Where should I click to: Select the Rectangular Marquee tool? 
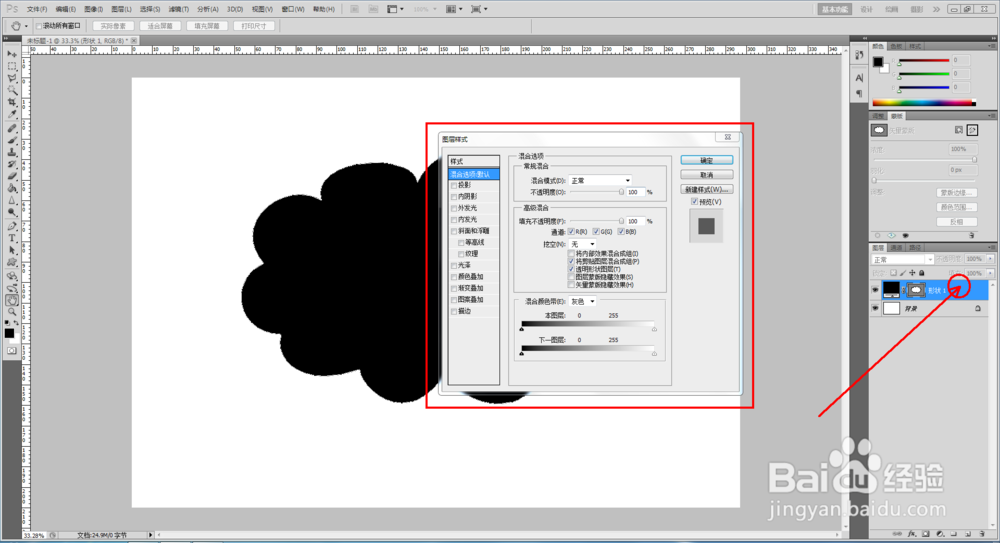(x=11, y=66)
